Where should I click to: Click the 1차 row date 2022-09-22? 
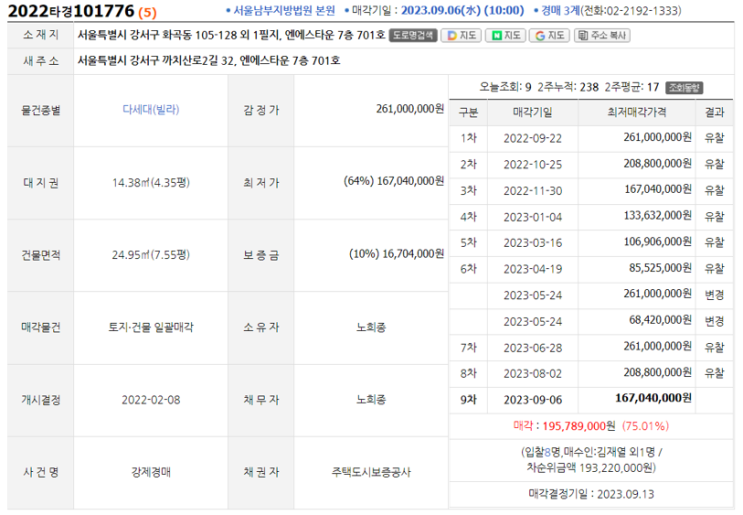click(533, 138)
